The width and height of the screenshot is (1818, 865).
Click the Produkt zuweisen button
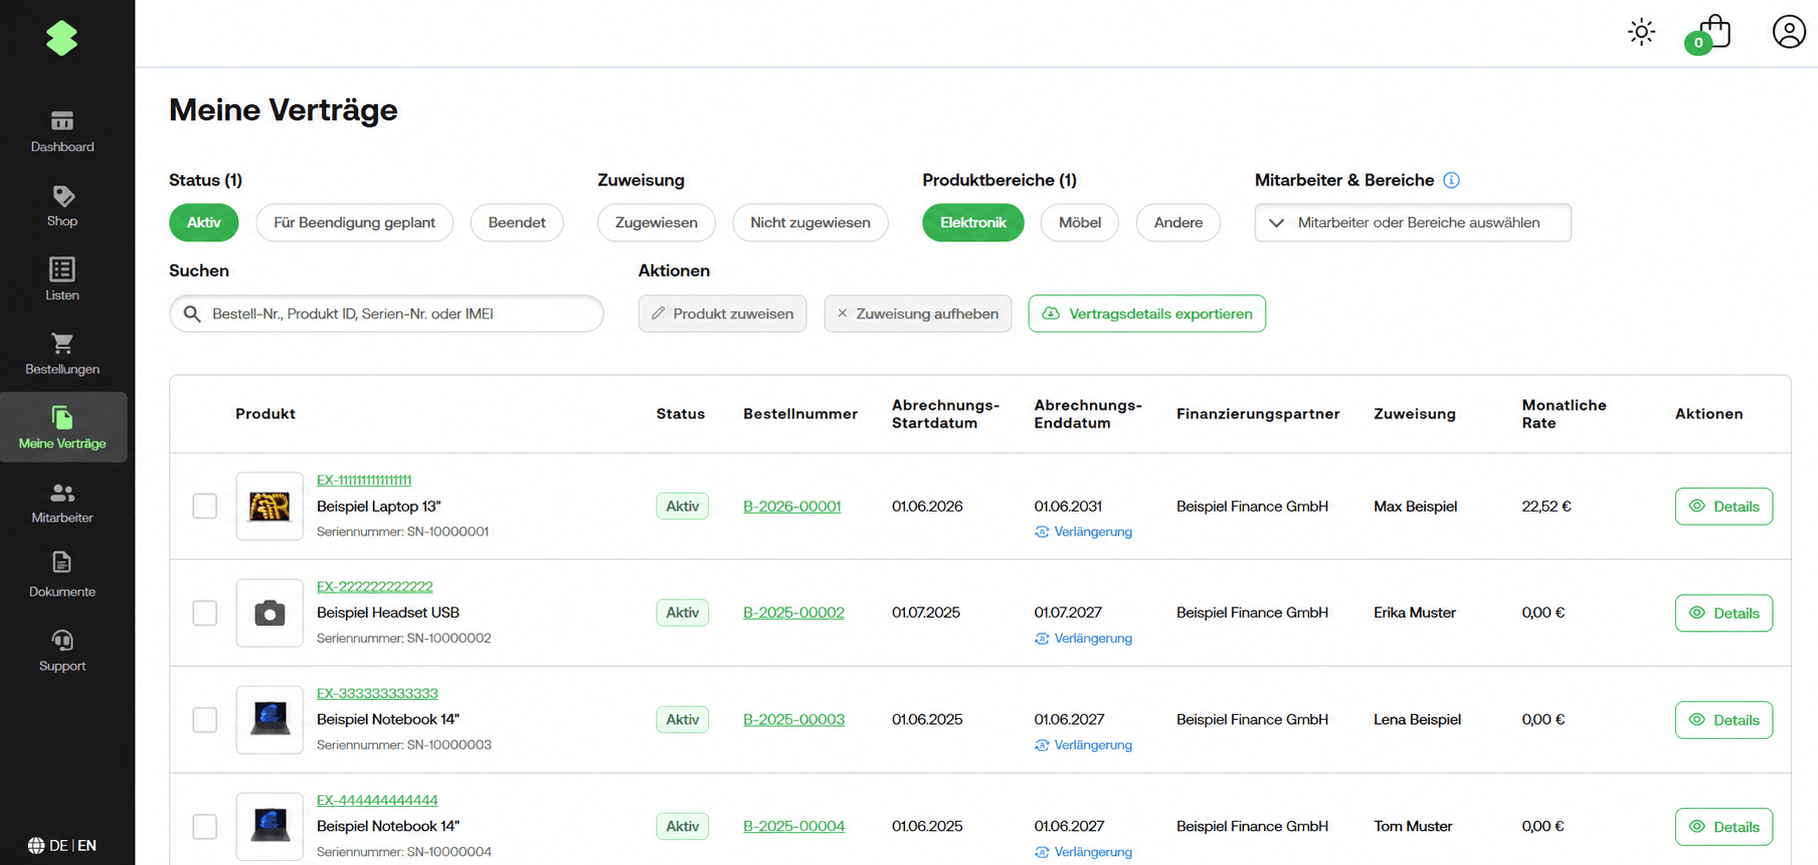[722, 314]
